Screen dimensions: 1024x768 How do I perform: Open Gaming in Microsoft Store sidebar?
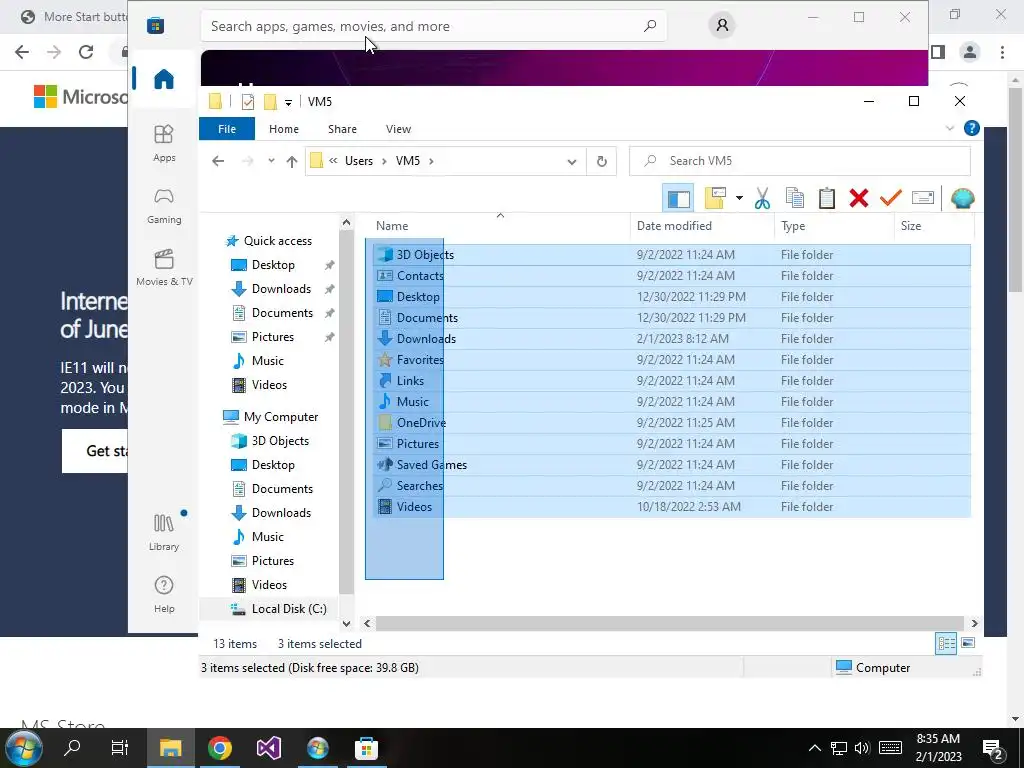click(x=164, y=205)
